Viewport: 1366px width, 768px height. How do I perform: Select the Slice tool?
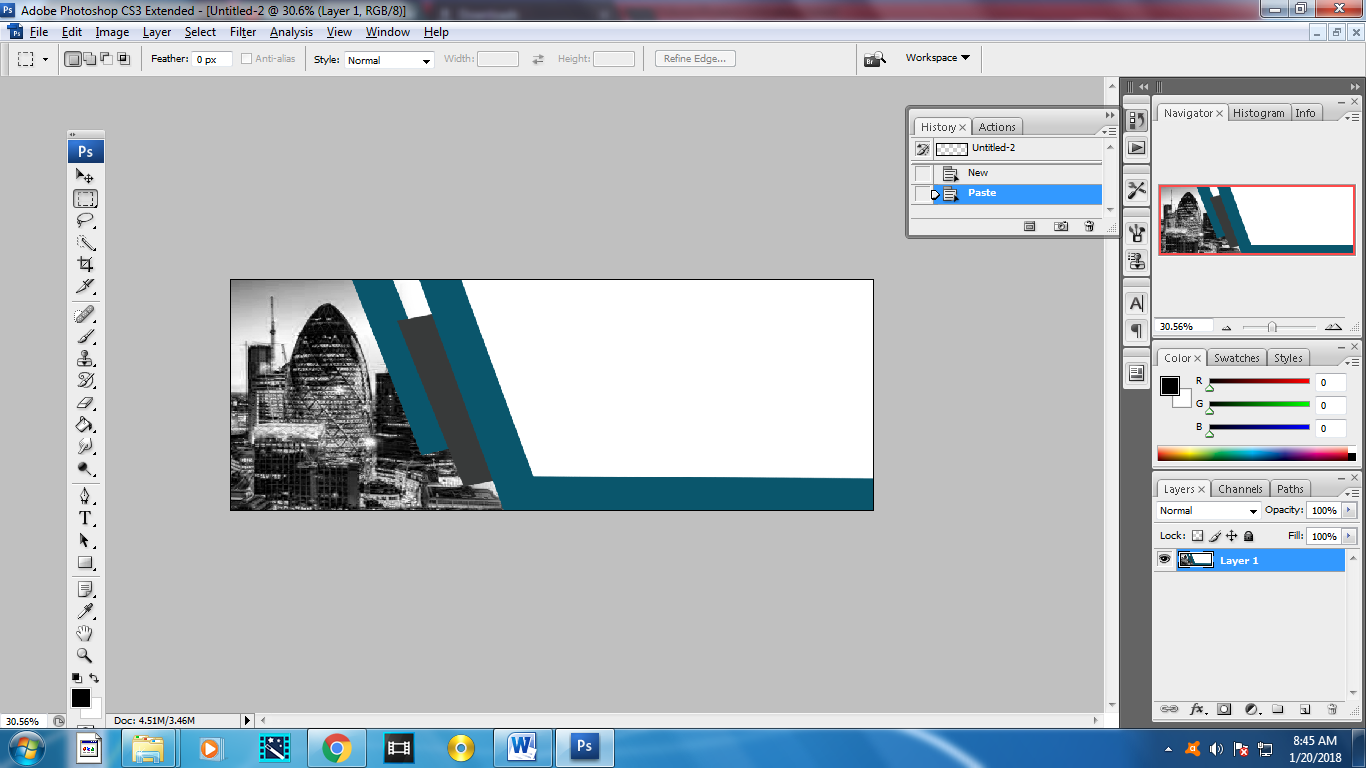point(85,287)
